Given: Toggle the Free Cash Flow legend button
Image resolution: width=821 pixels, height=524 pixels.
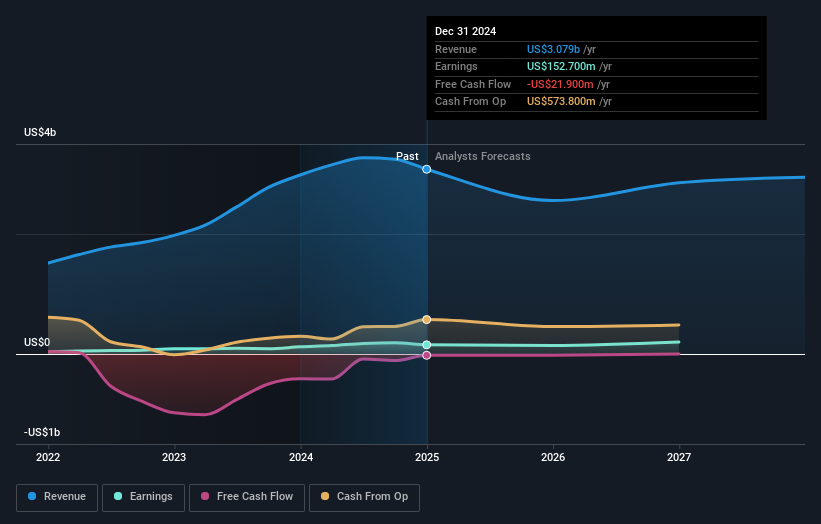Looking at the screenshot, I should tap(247, 497).
